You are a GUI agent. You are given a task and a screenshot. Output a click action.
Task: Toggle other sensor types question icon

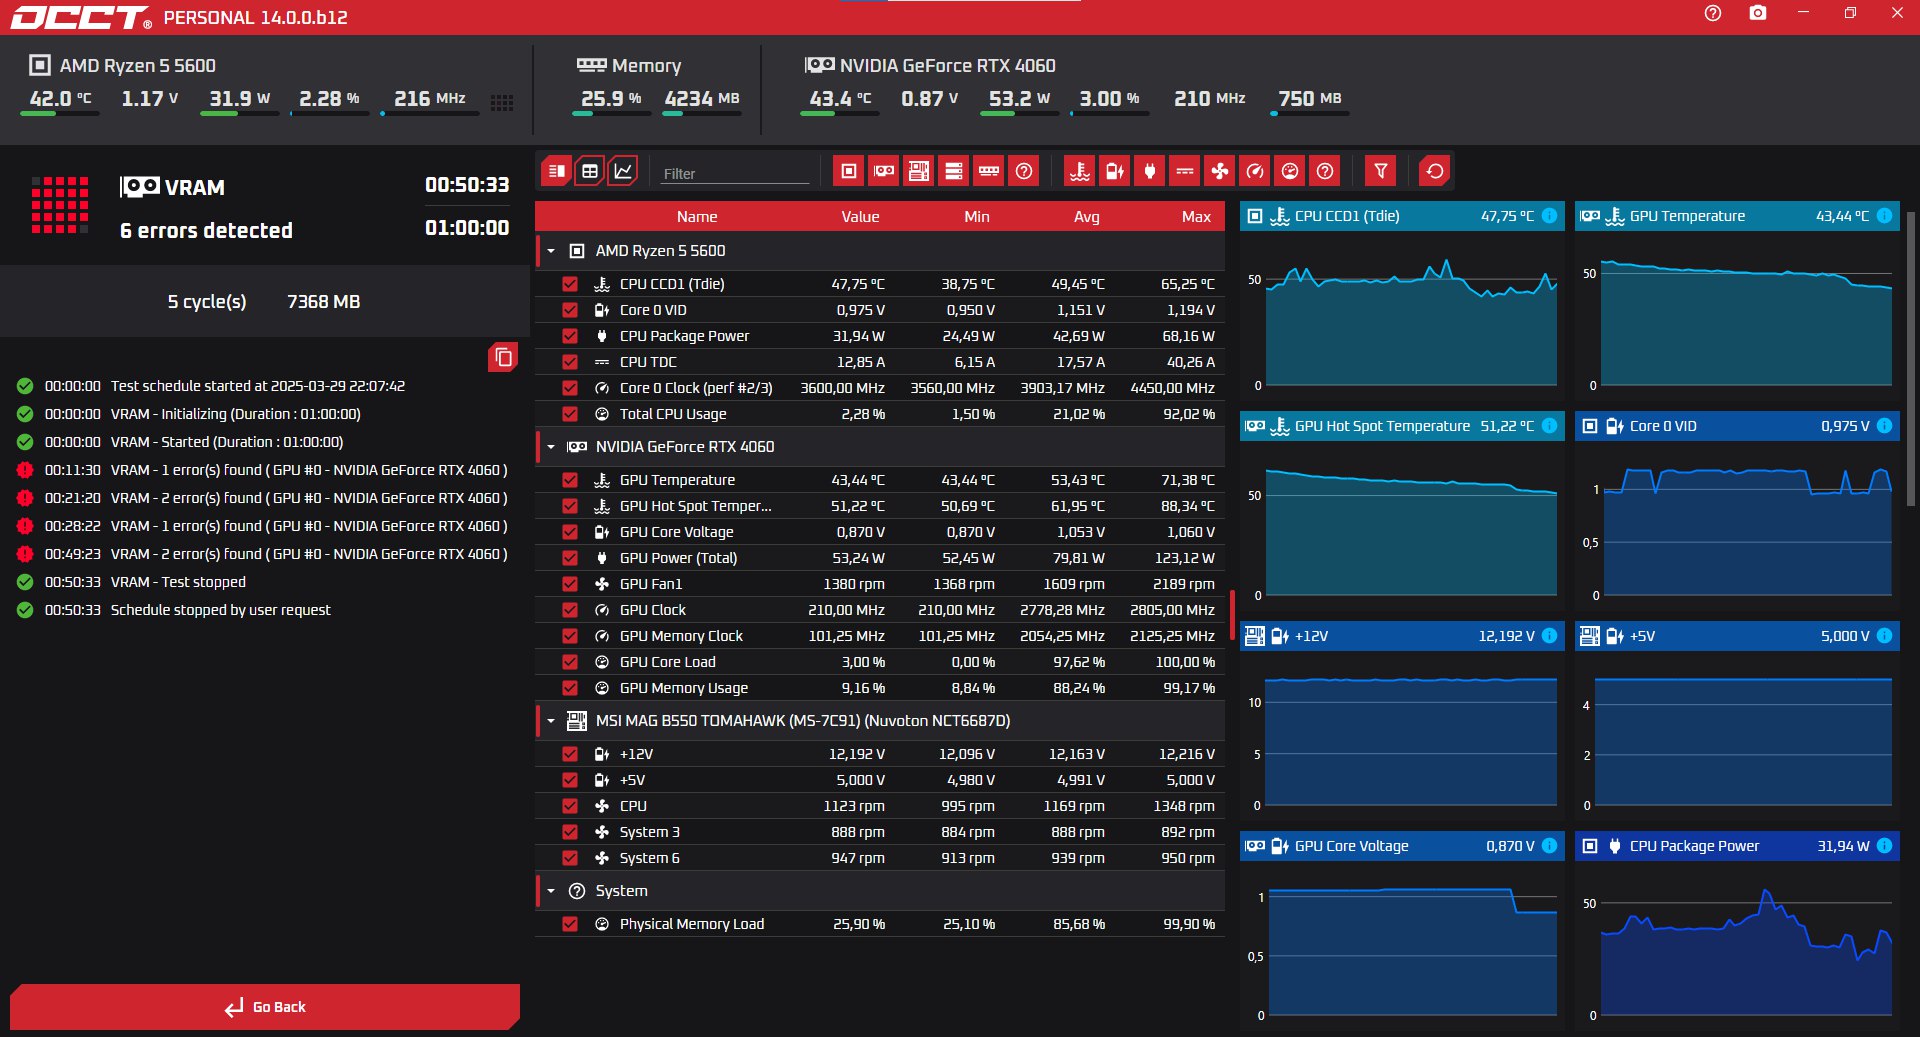pyautogui.click(x=1325, y=171)
